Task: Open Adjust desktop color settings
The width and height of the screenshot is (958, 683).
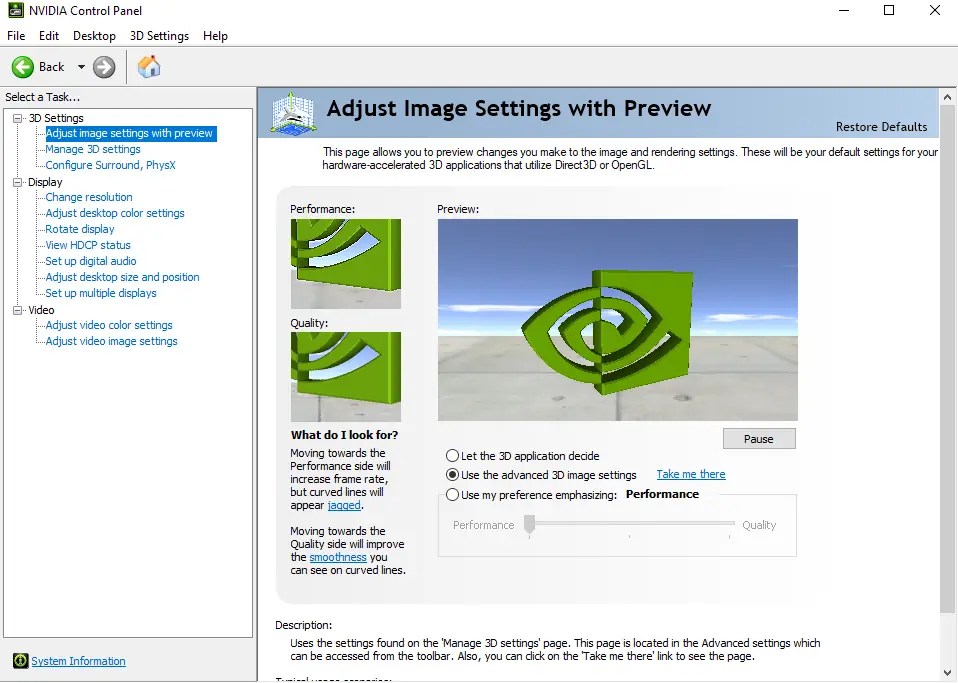Action: (115, 213)
